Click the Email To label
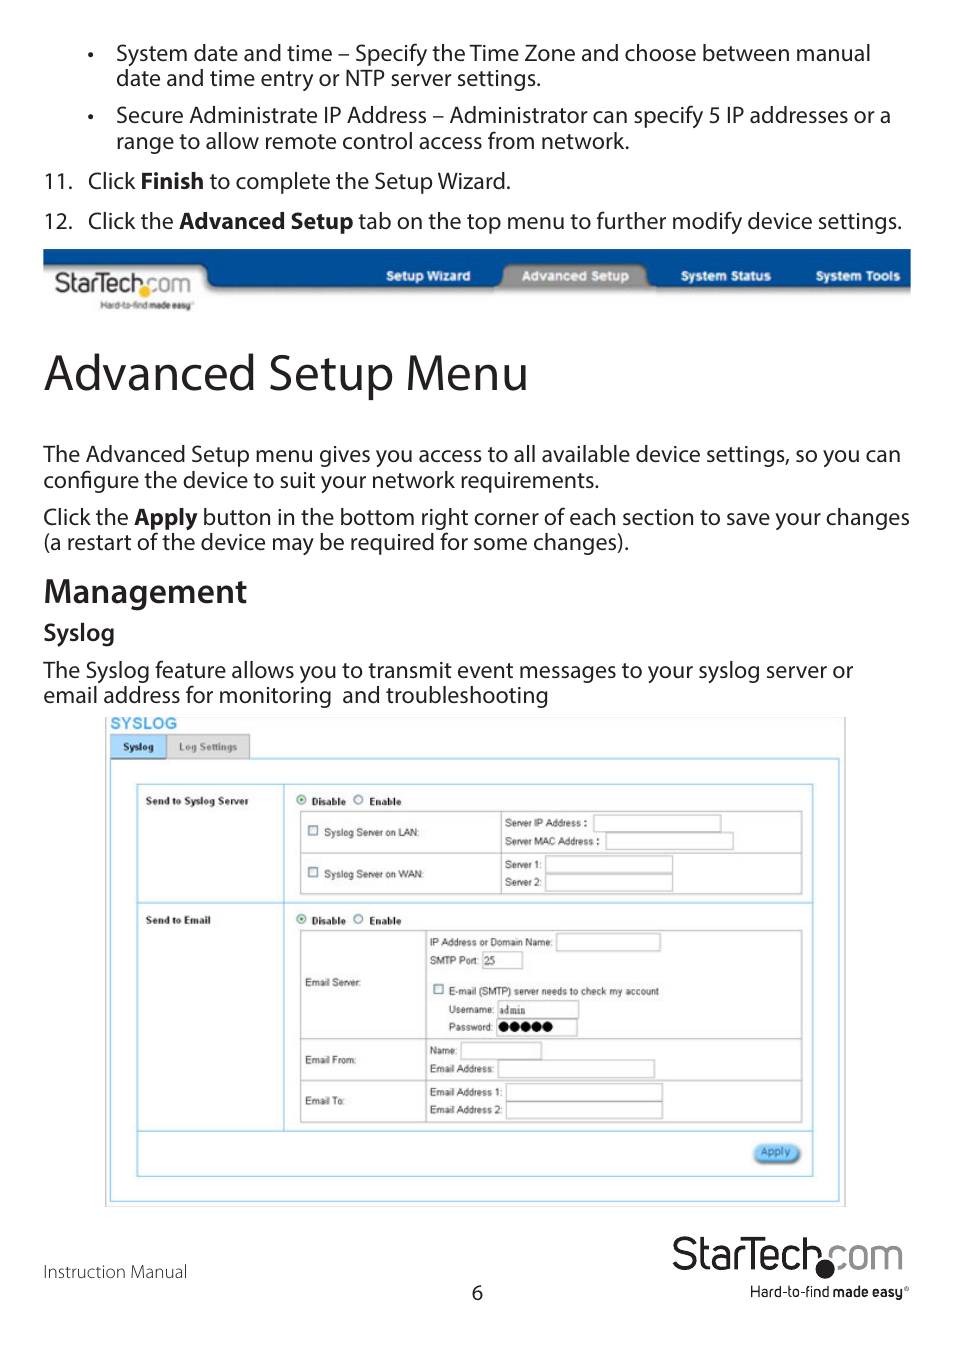 coord(325,1101)
